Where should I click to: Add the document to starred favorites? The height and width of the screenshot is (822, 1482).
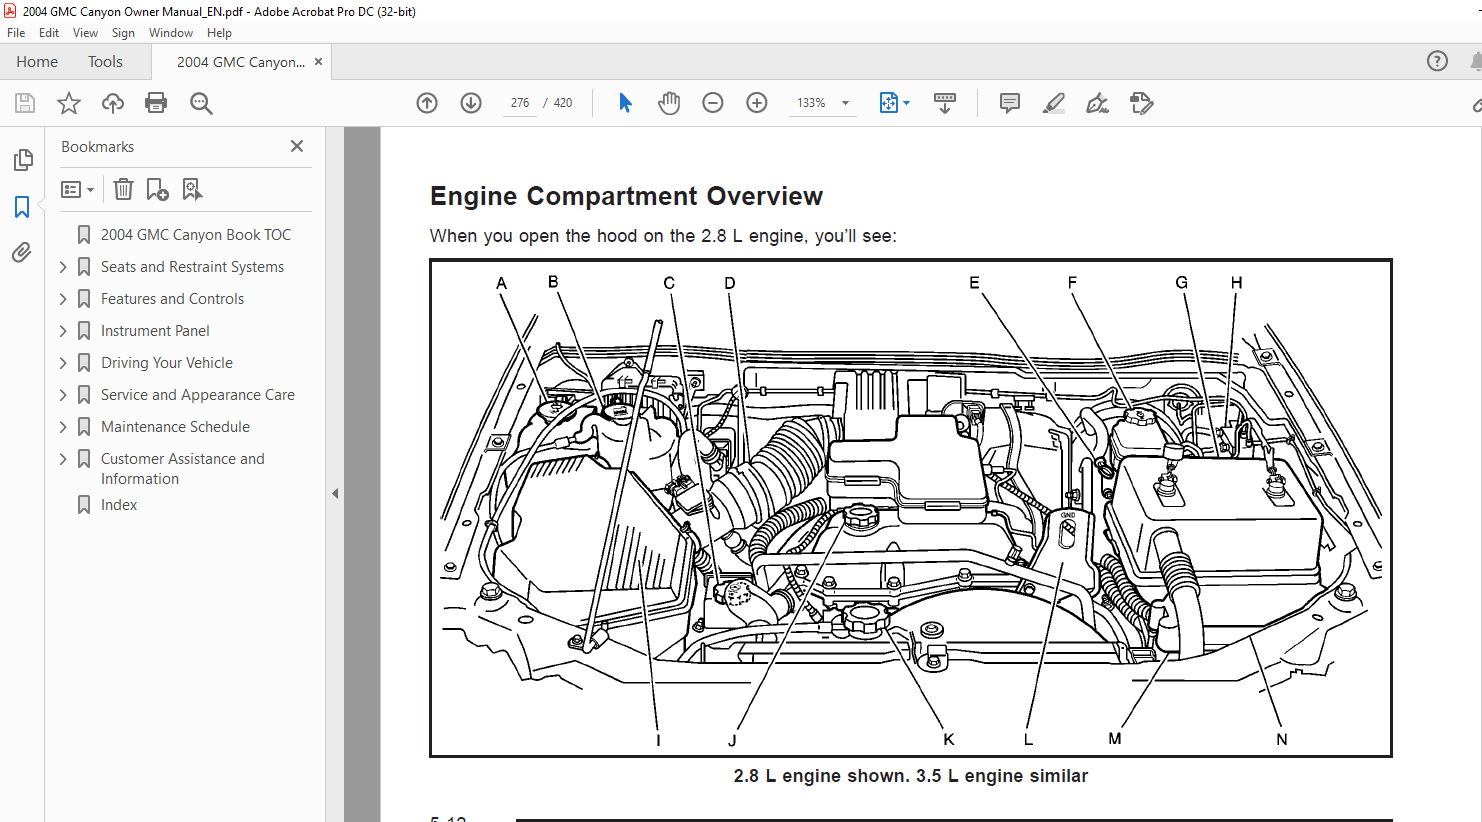[x=69, y=103]
